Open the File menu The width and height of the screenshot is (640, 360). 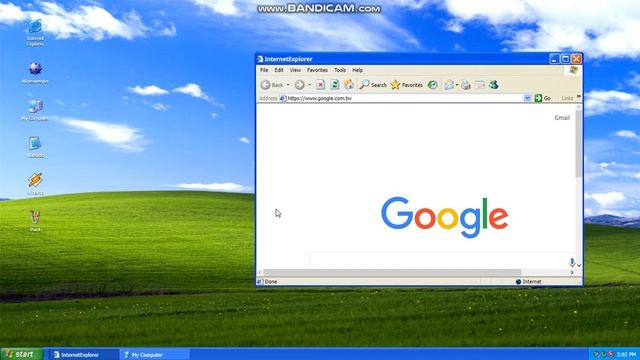pos(264,70)
